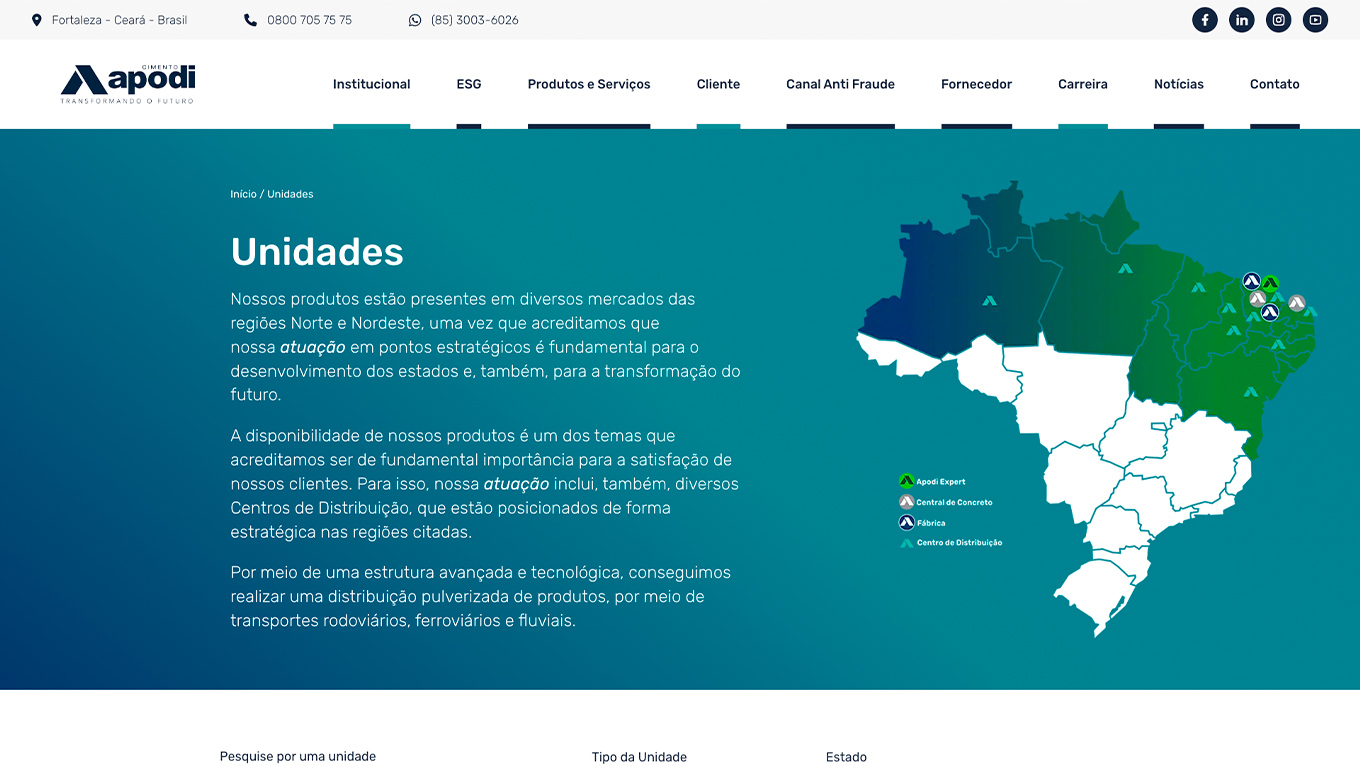
Task: Click the (85) 3003-6026 WhatsApp number
Action: tap(475, 20)
